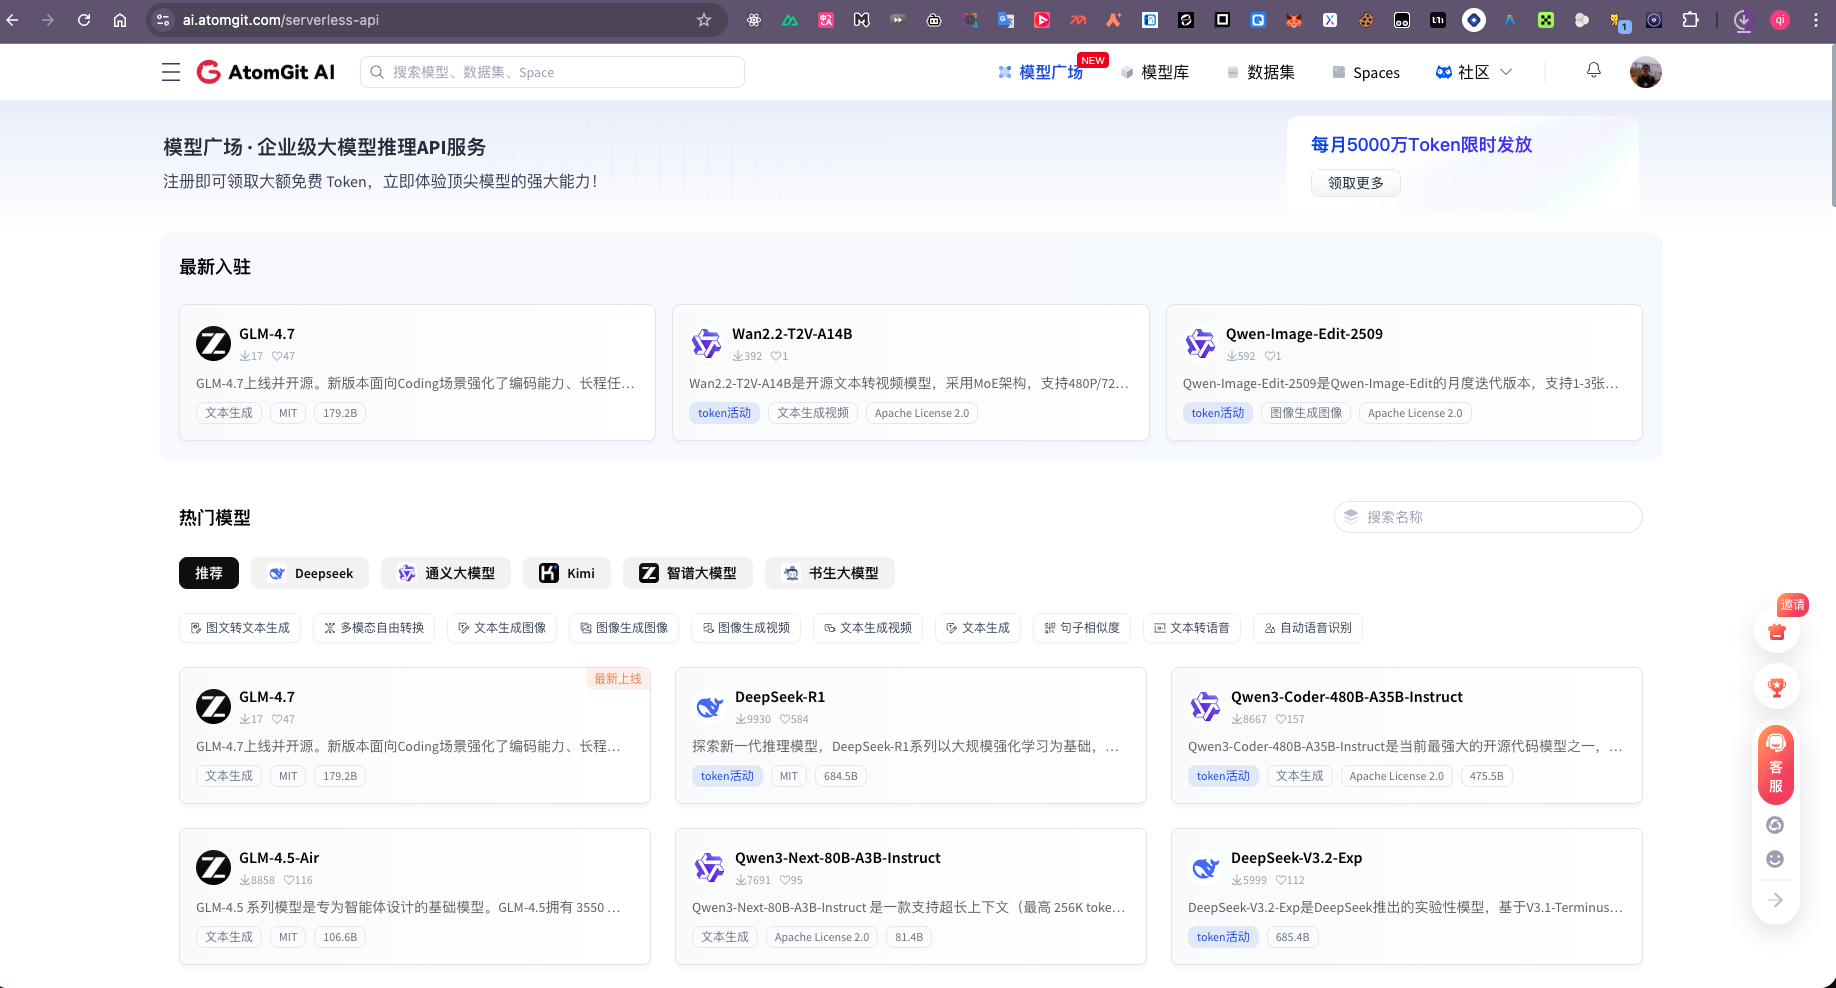Click the trophy icon on right panel
This screenshot has height=988, width=1836.
(x=1776, y=687)
